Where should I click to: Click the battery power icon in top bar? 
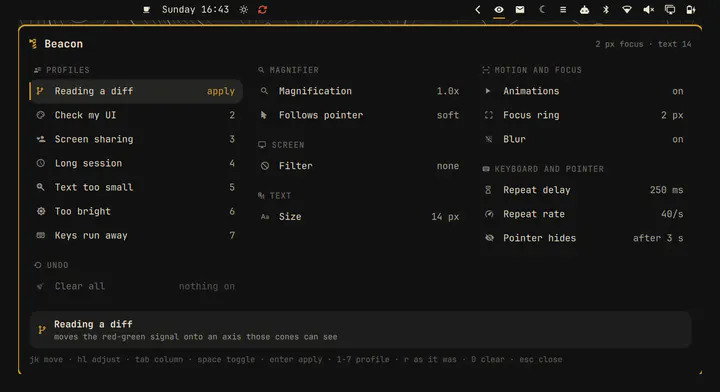coord(691,10)
